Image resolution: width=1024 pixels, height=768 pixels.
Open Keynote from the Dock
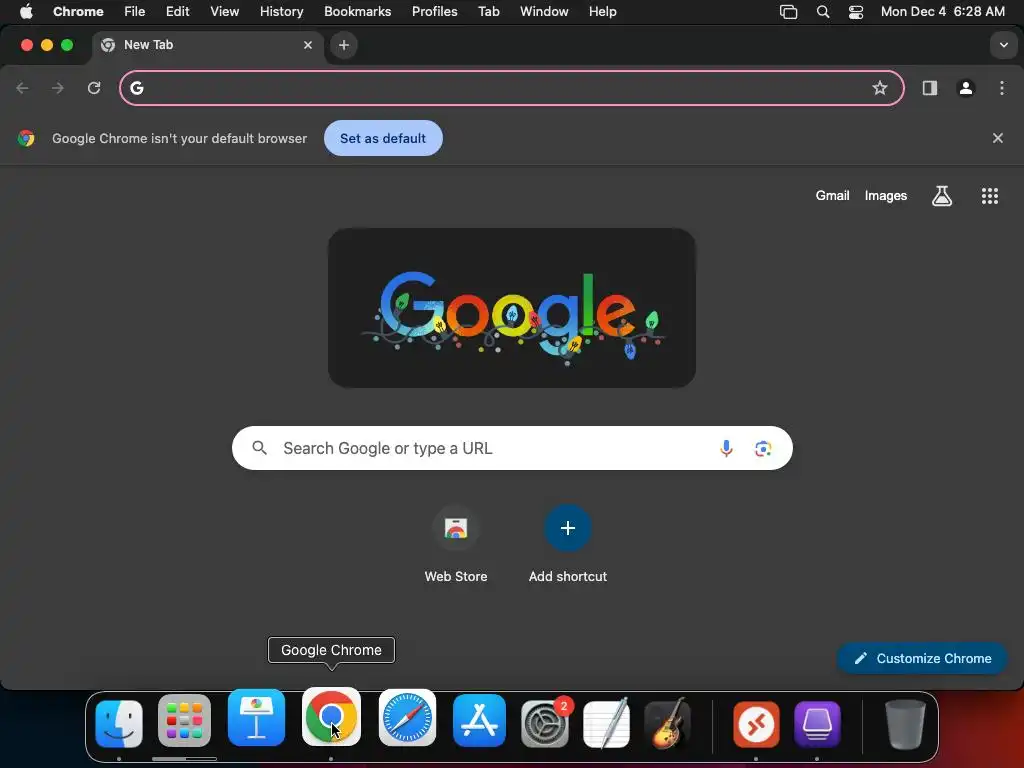pyautogui.click(x=256, y=718)
